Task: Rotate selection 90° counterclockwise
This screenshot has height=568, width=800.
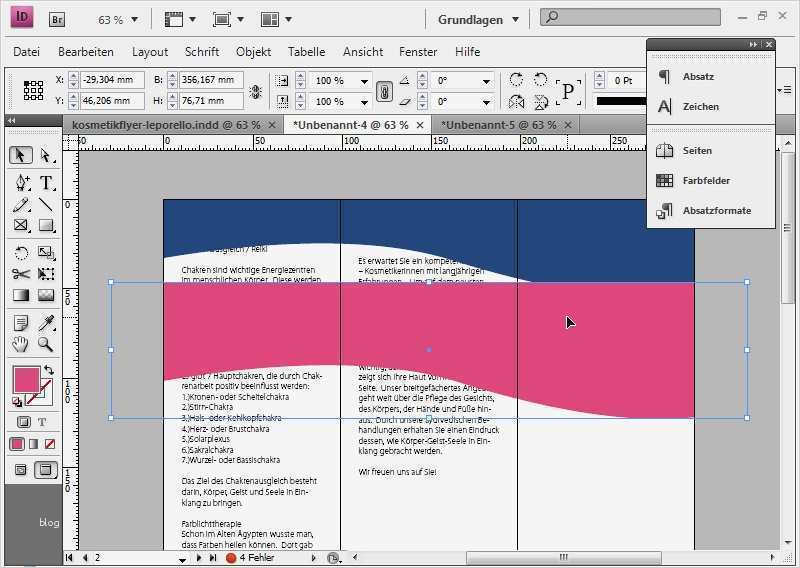Action: (540, 80)
